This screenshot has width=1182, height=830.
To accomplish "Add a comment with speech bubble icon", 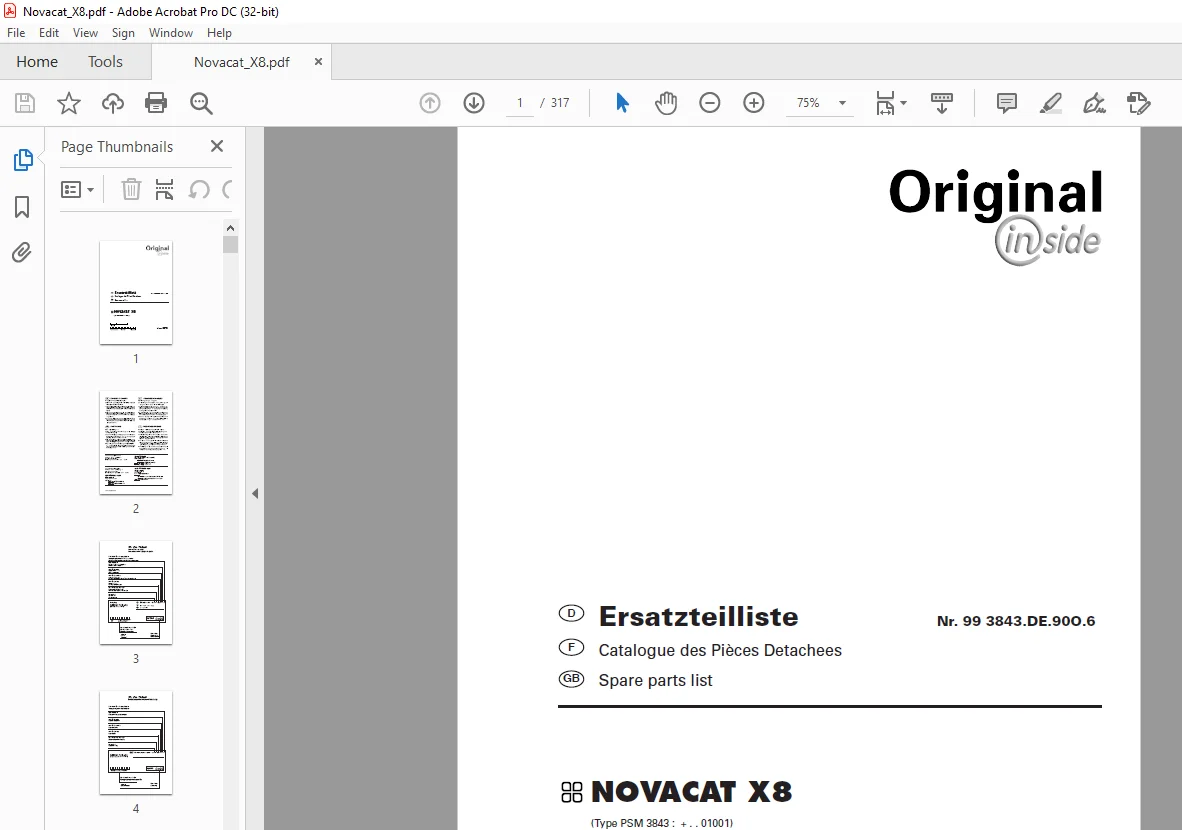I will [1006, 103].
